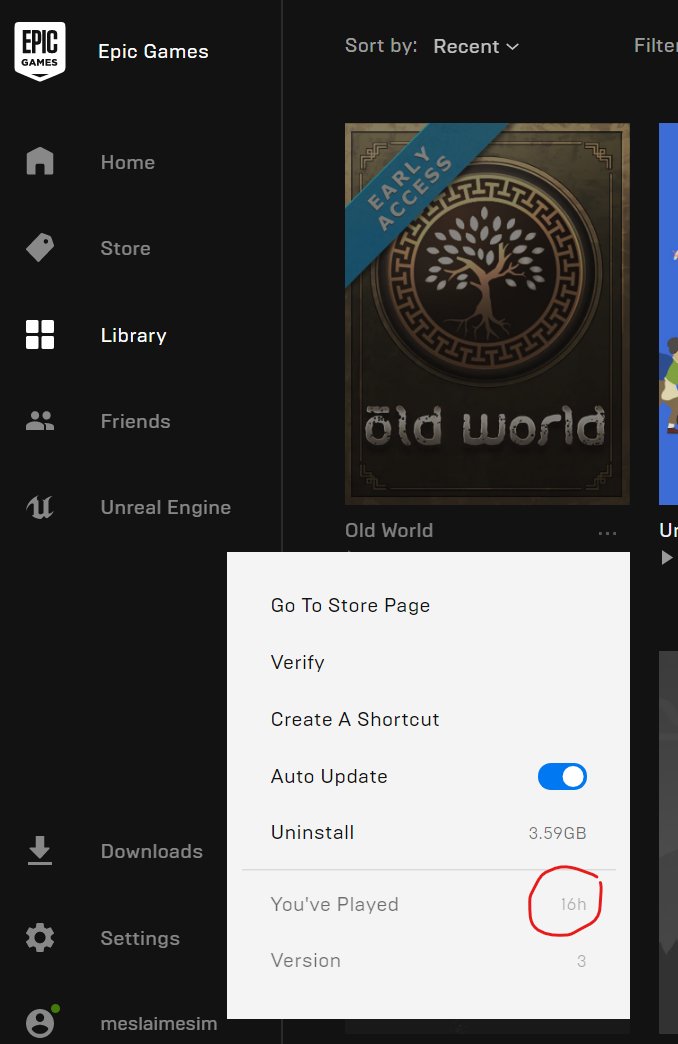The width and height of the screenshot is (678, 1044).
Task: Click the Version label
Action: (x=306, y=960)
